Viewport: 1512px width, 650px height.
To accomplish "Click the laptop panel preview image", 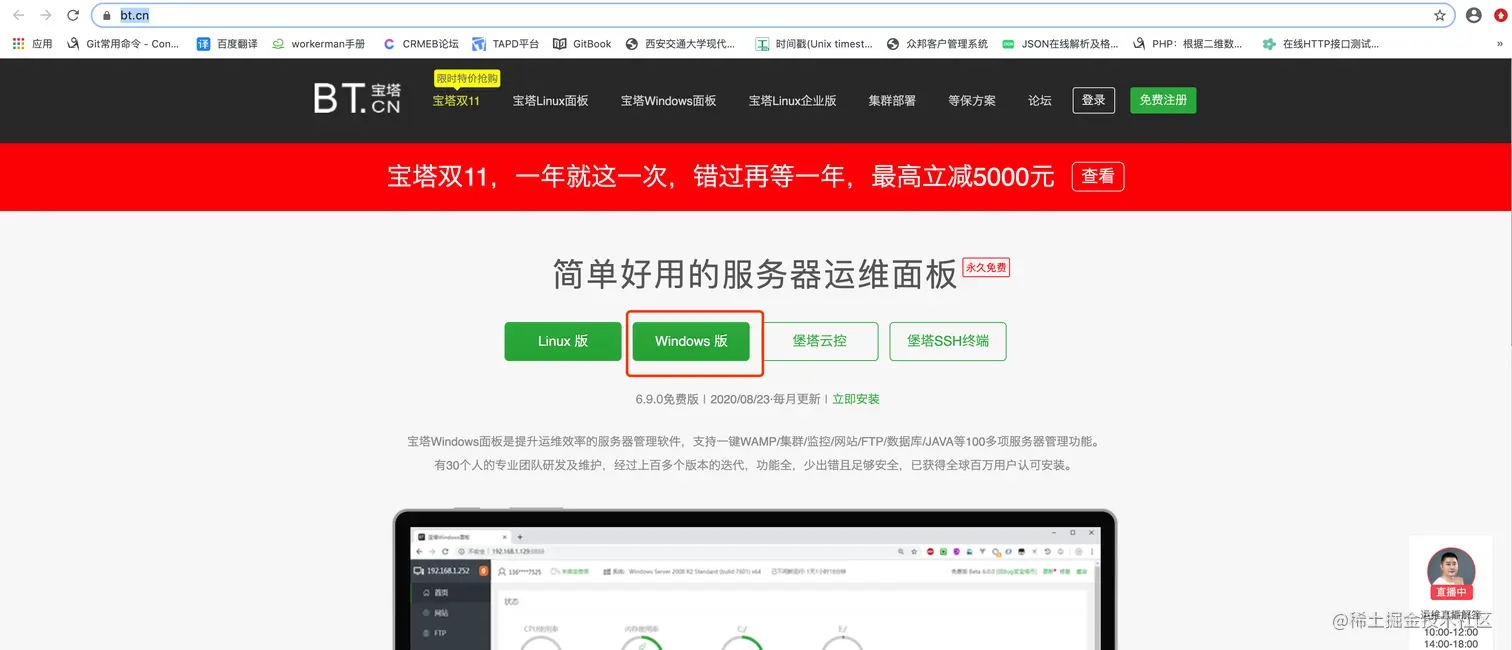I will 755,580.
